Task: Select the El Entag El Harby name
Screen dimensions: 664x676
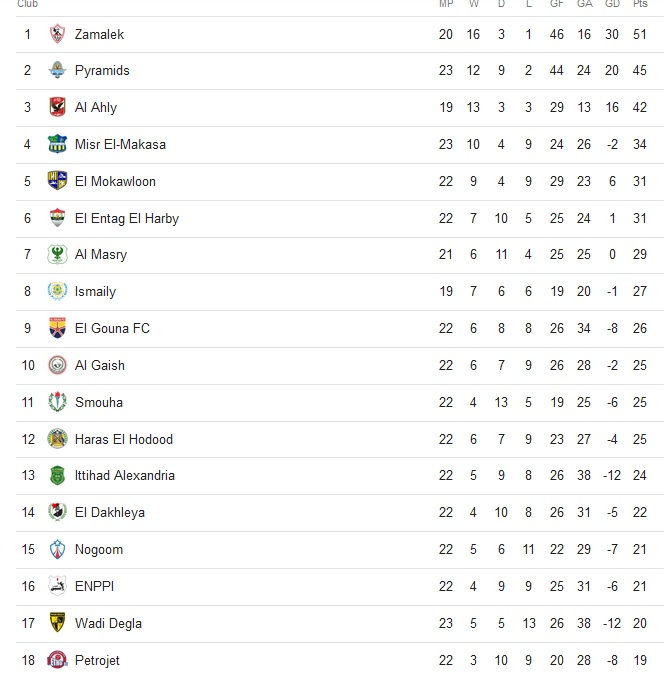Action: point(127,218)
